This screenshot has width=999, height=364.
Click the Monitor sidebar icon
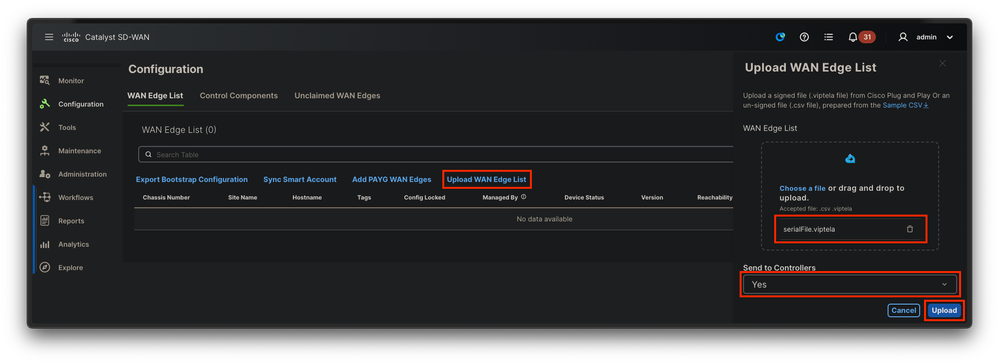click(x=45, y=80)
